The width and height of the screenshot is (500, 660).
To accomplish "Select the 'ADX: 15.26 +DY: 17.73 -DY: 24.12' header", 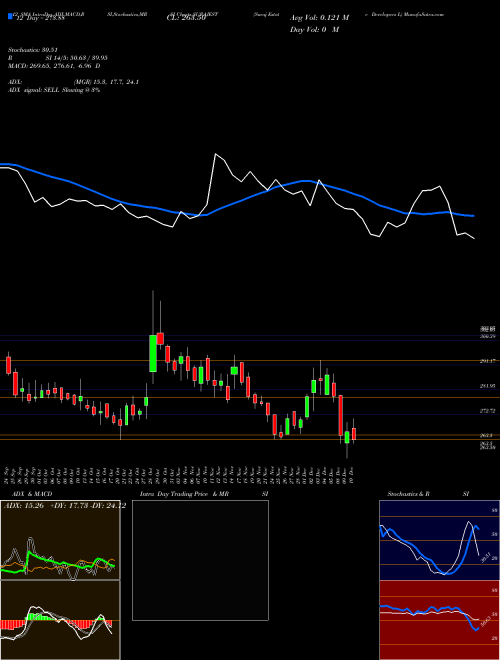I will coord(65,506).
